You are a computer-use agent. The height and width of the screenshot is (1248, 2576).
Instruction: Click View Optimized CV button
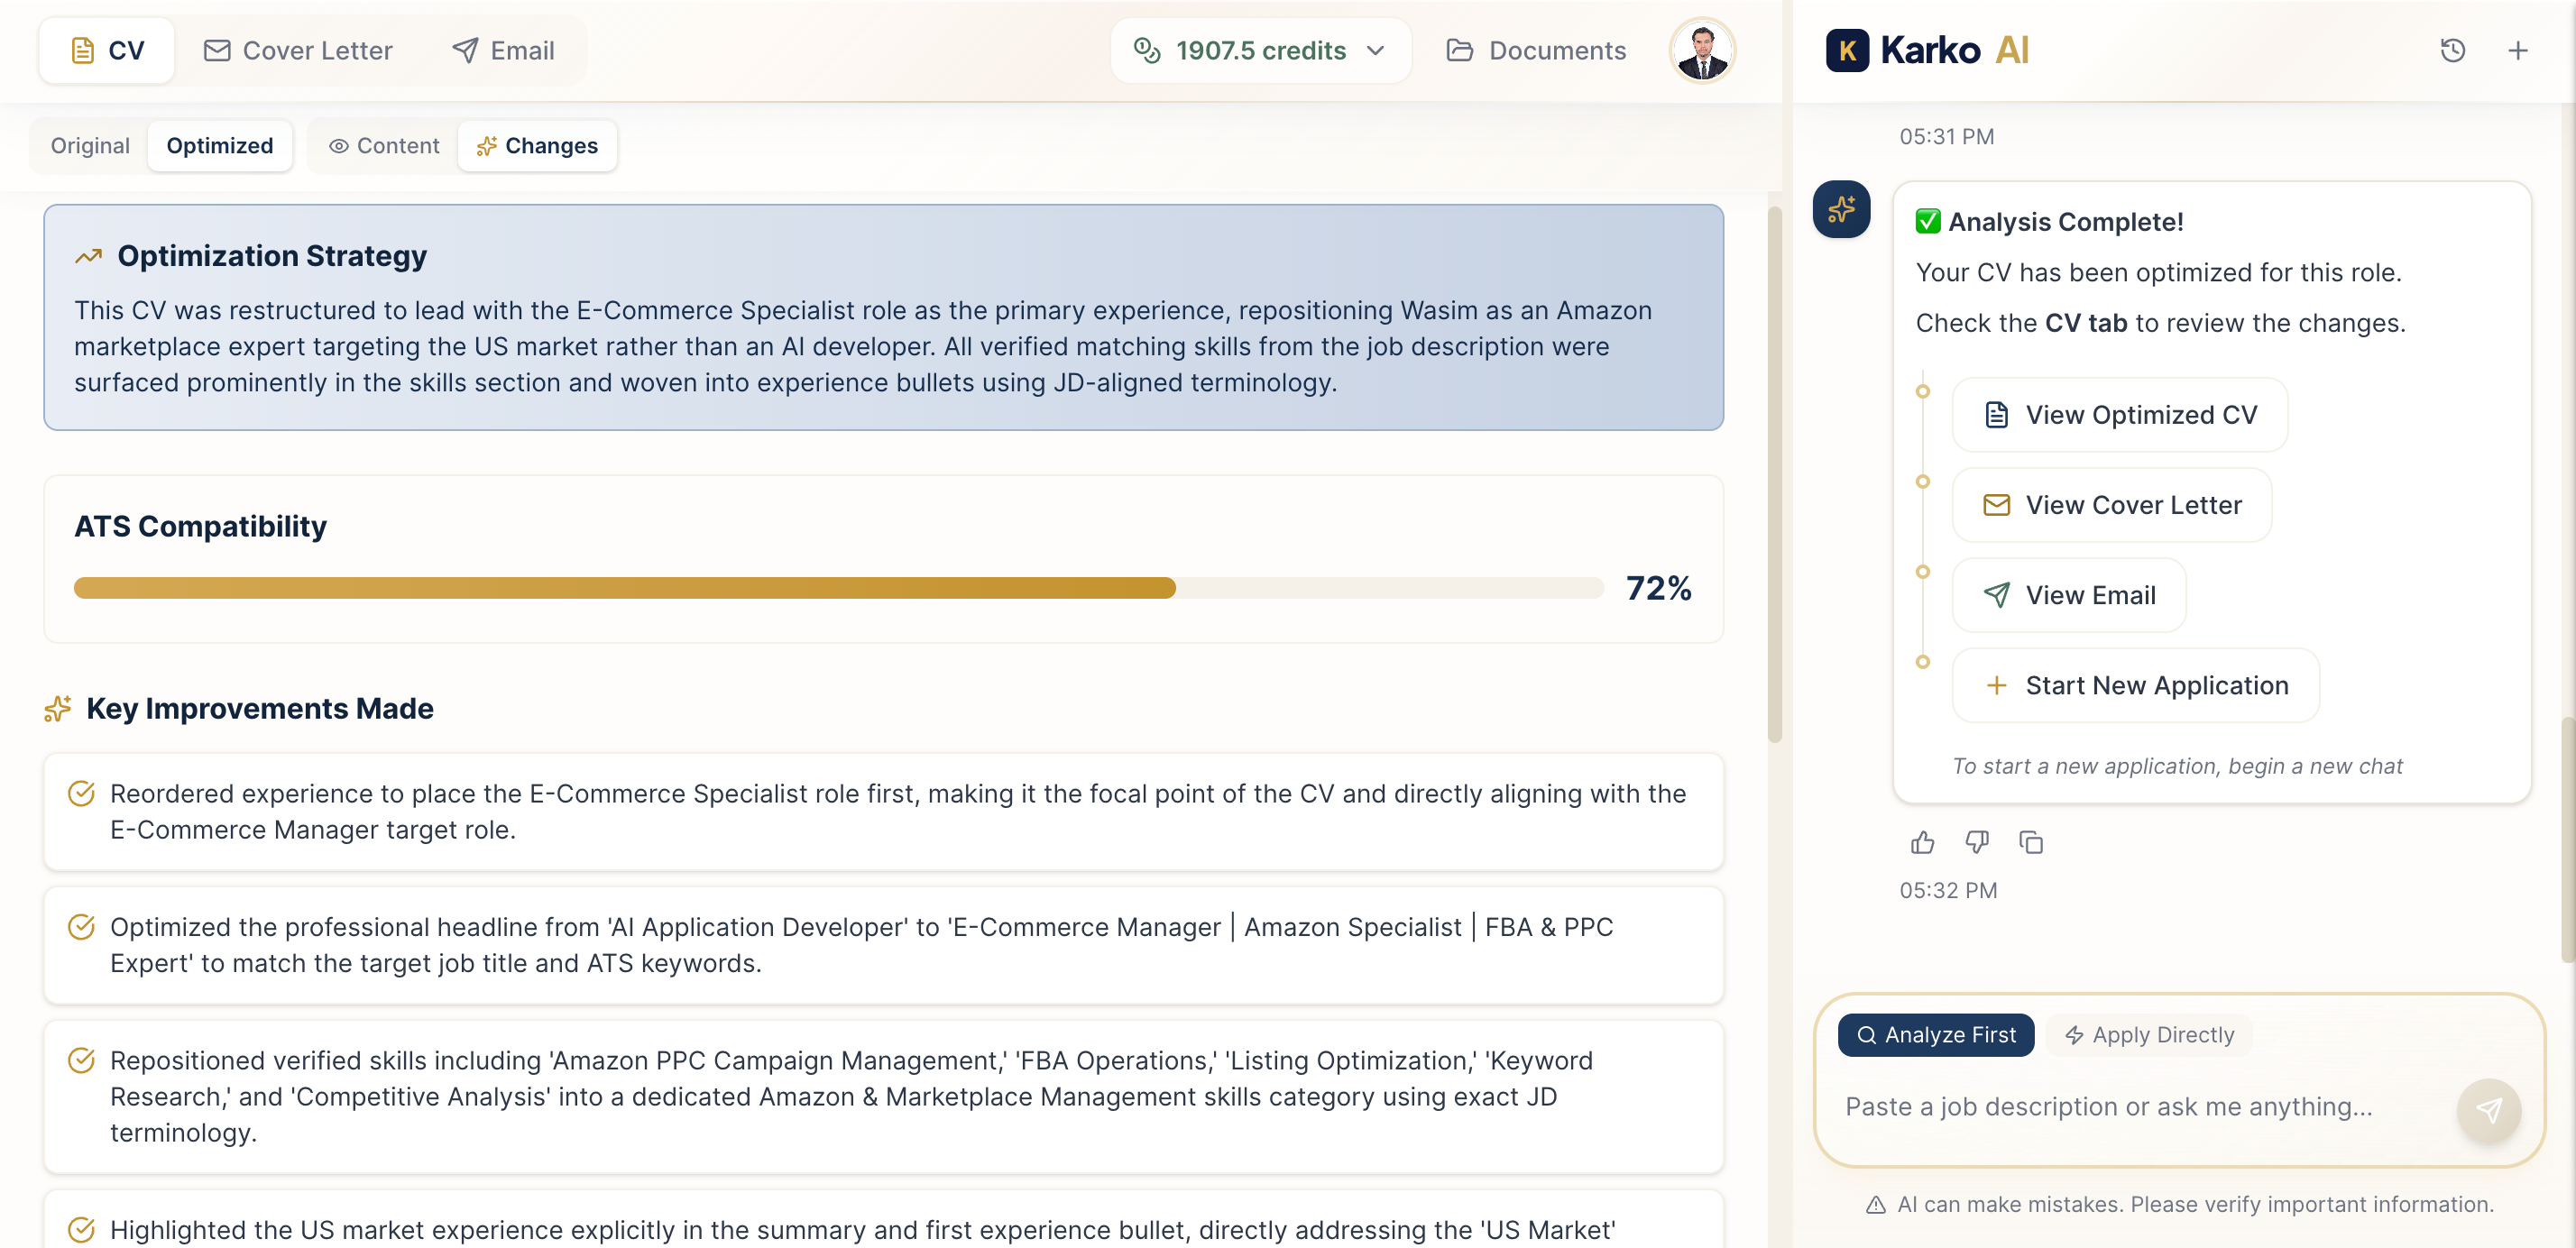point(2119,415)
